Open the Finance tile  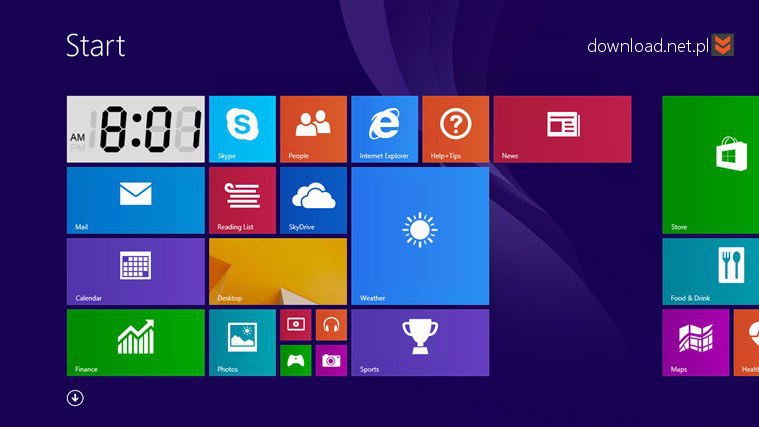(x=136, y=343)
